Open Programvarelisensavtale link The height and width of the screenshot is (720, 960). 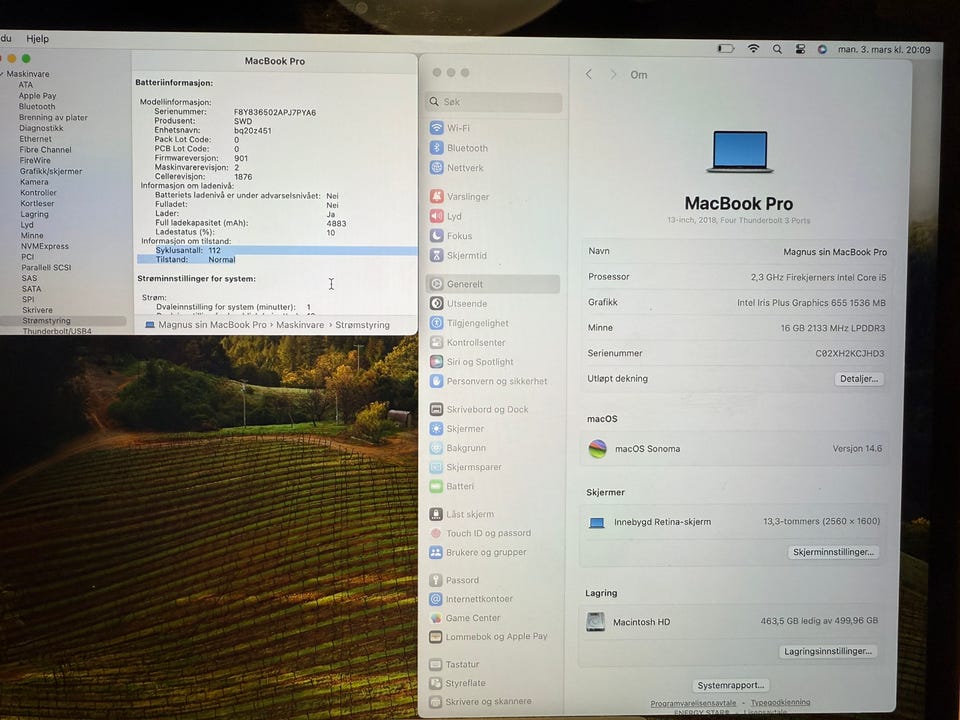click(693, 703)
